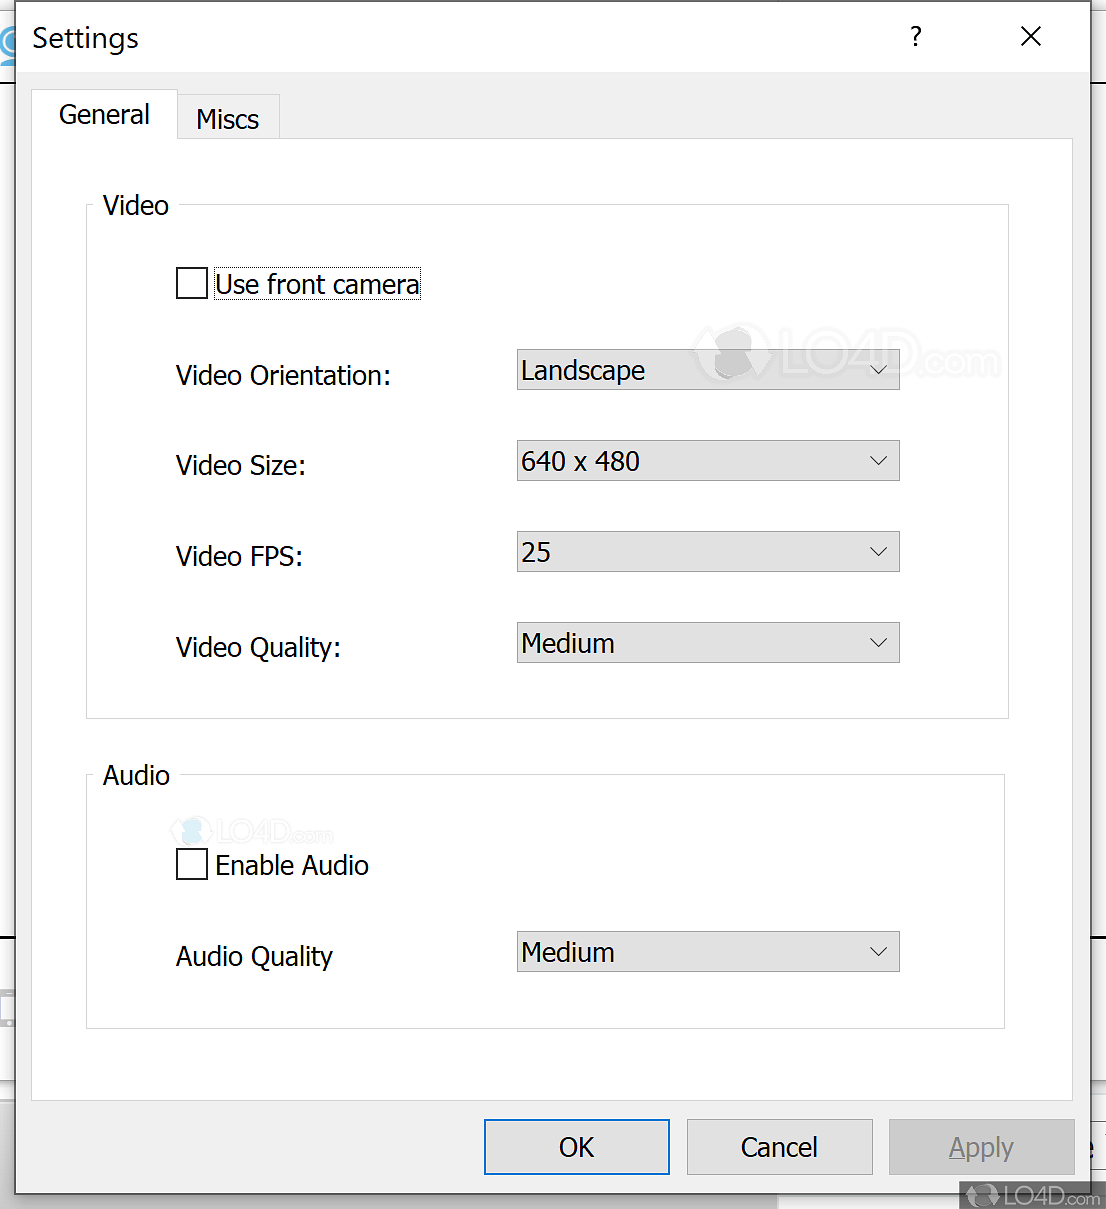Click the LO4D logo in the bottom-right corner
The height and width of the screenshot is (1209, 1106).
[x=1033, y=1194]
